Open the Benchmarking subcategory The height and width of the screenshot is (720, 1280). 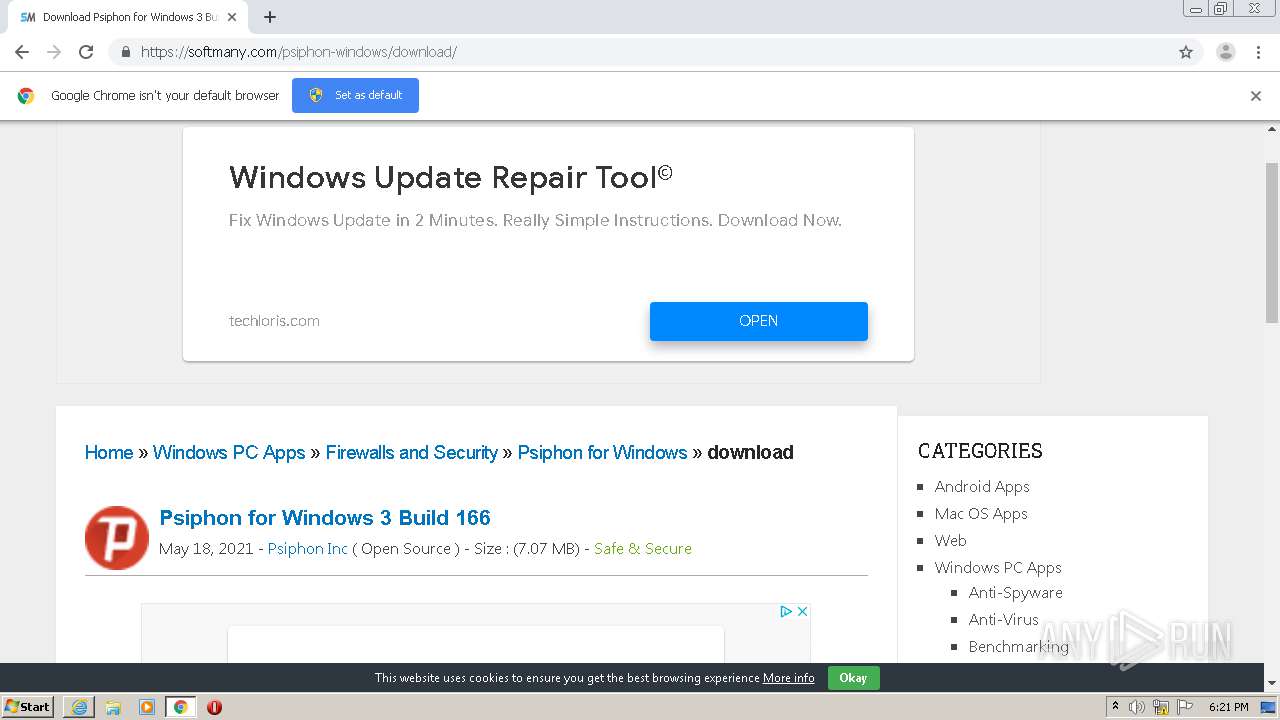click(1018, 646)
